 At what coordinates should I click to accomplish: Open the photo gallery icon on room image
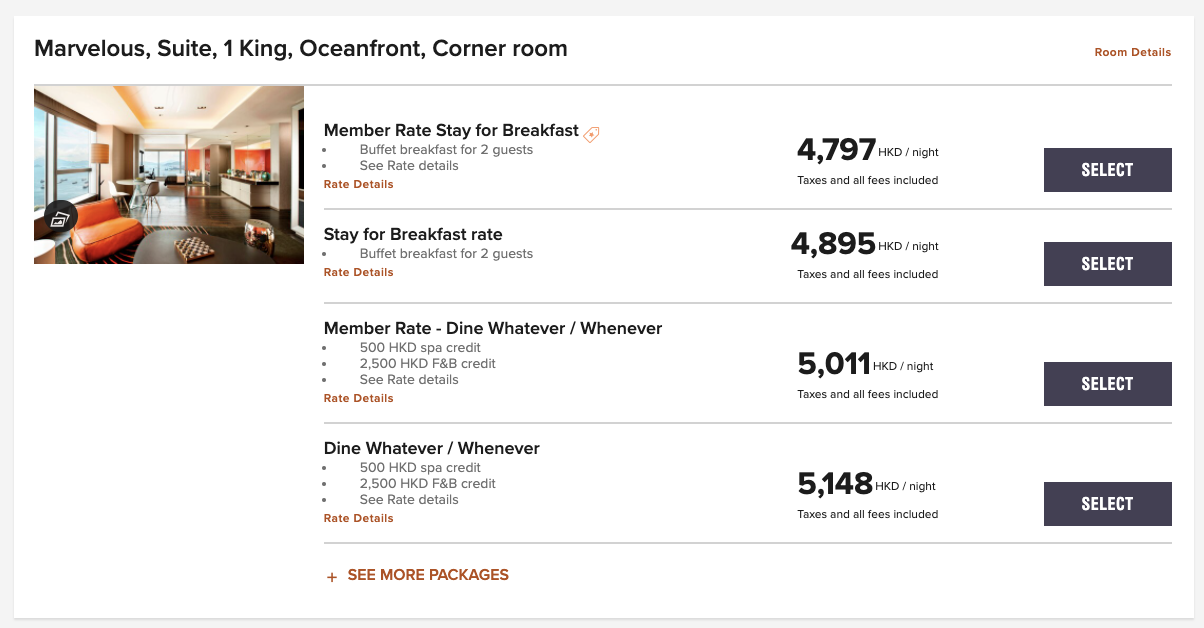pos(61,218)
